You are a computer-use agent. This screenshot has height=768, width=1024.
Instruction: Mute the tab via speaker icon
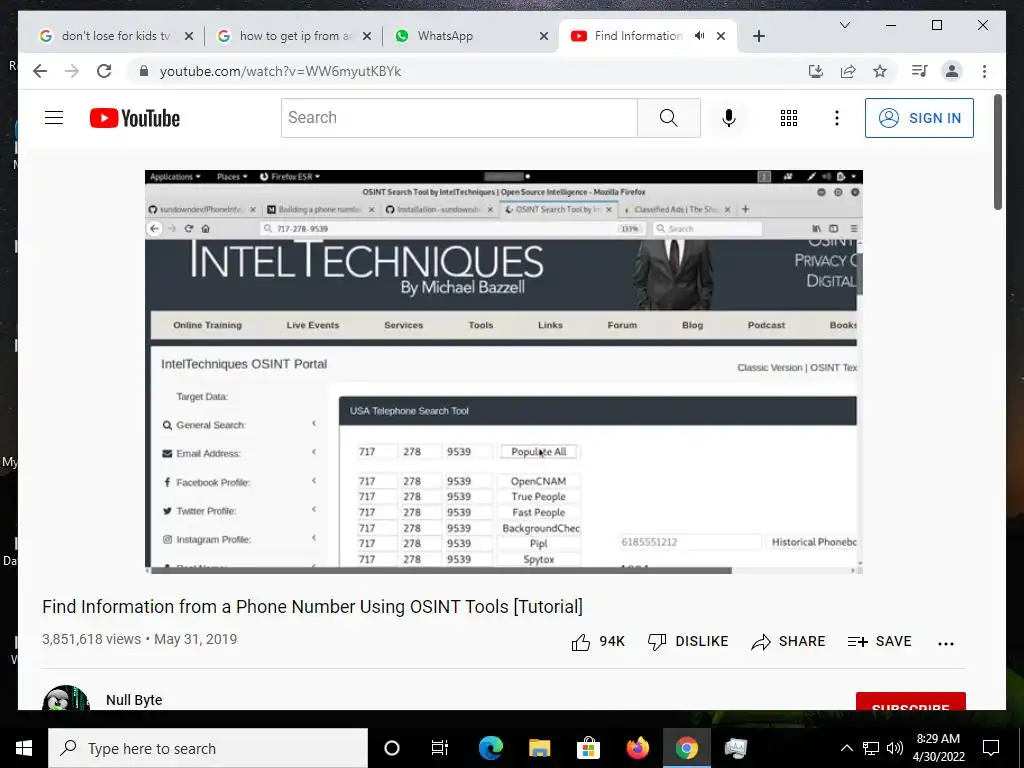tap(699, 36)
